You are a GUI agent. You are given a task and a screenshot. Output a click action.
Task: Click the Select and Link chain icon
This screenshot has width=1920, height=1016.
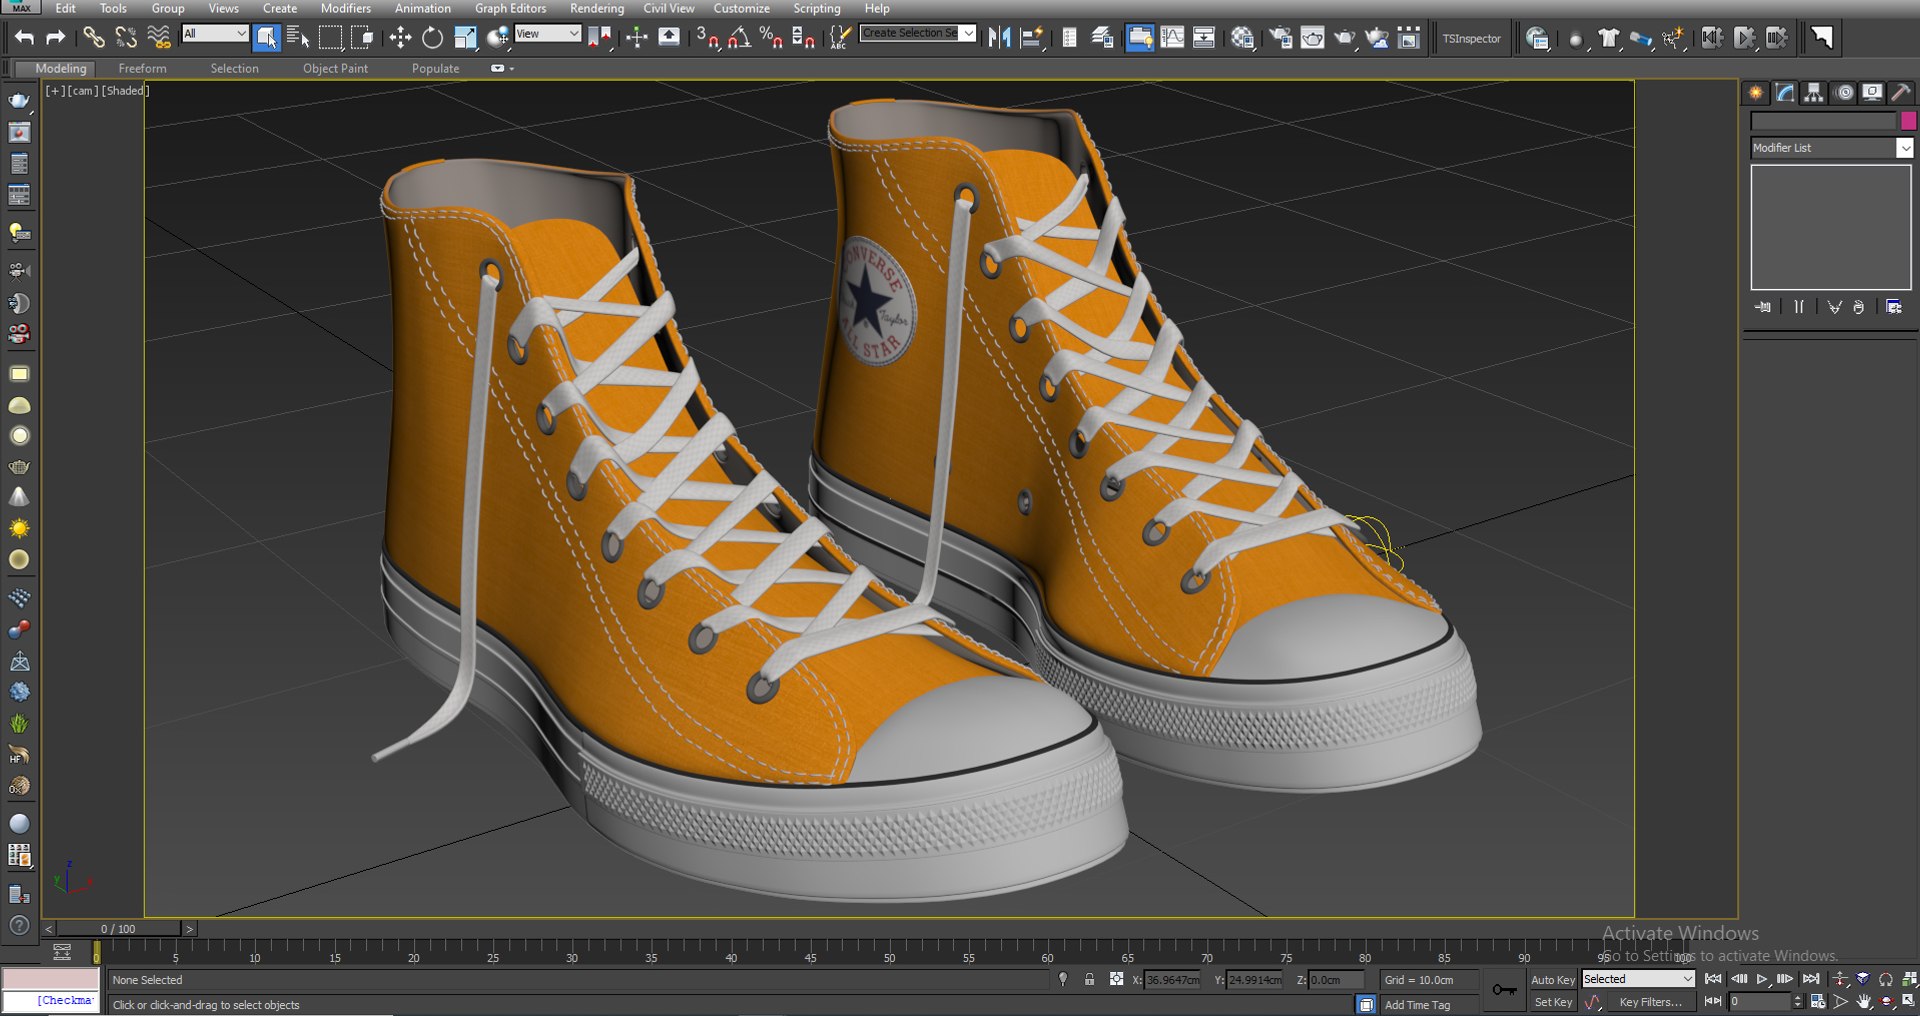point(93,38)
